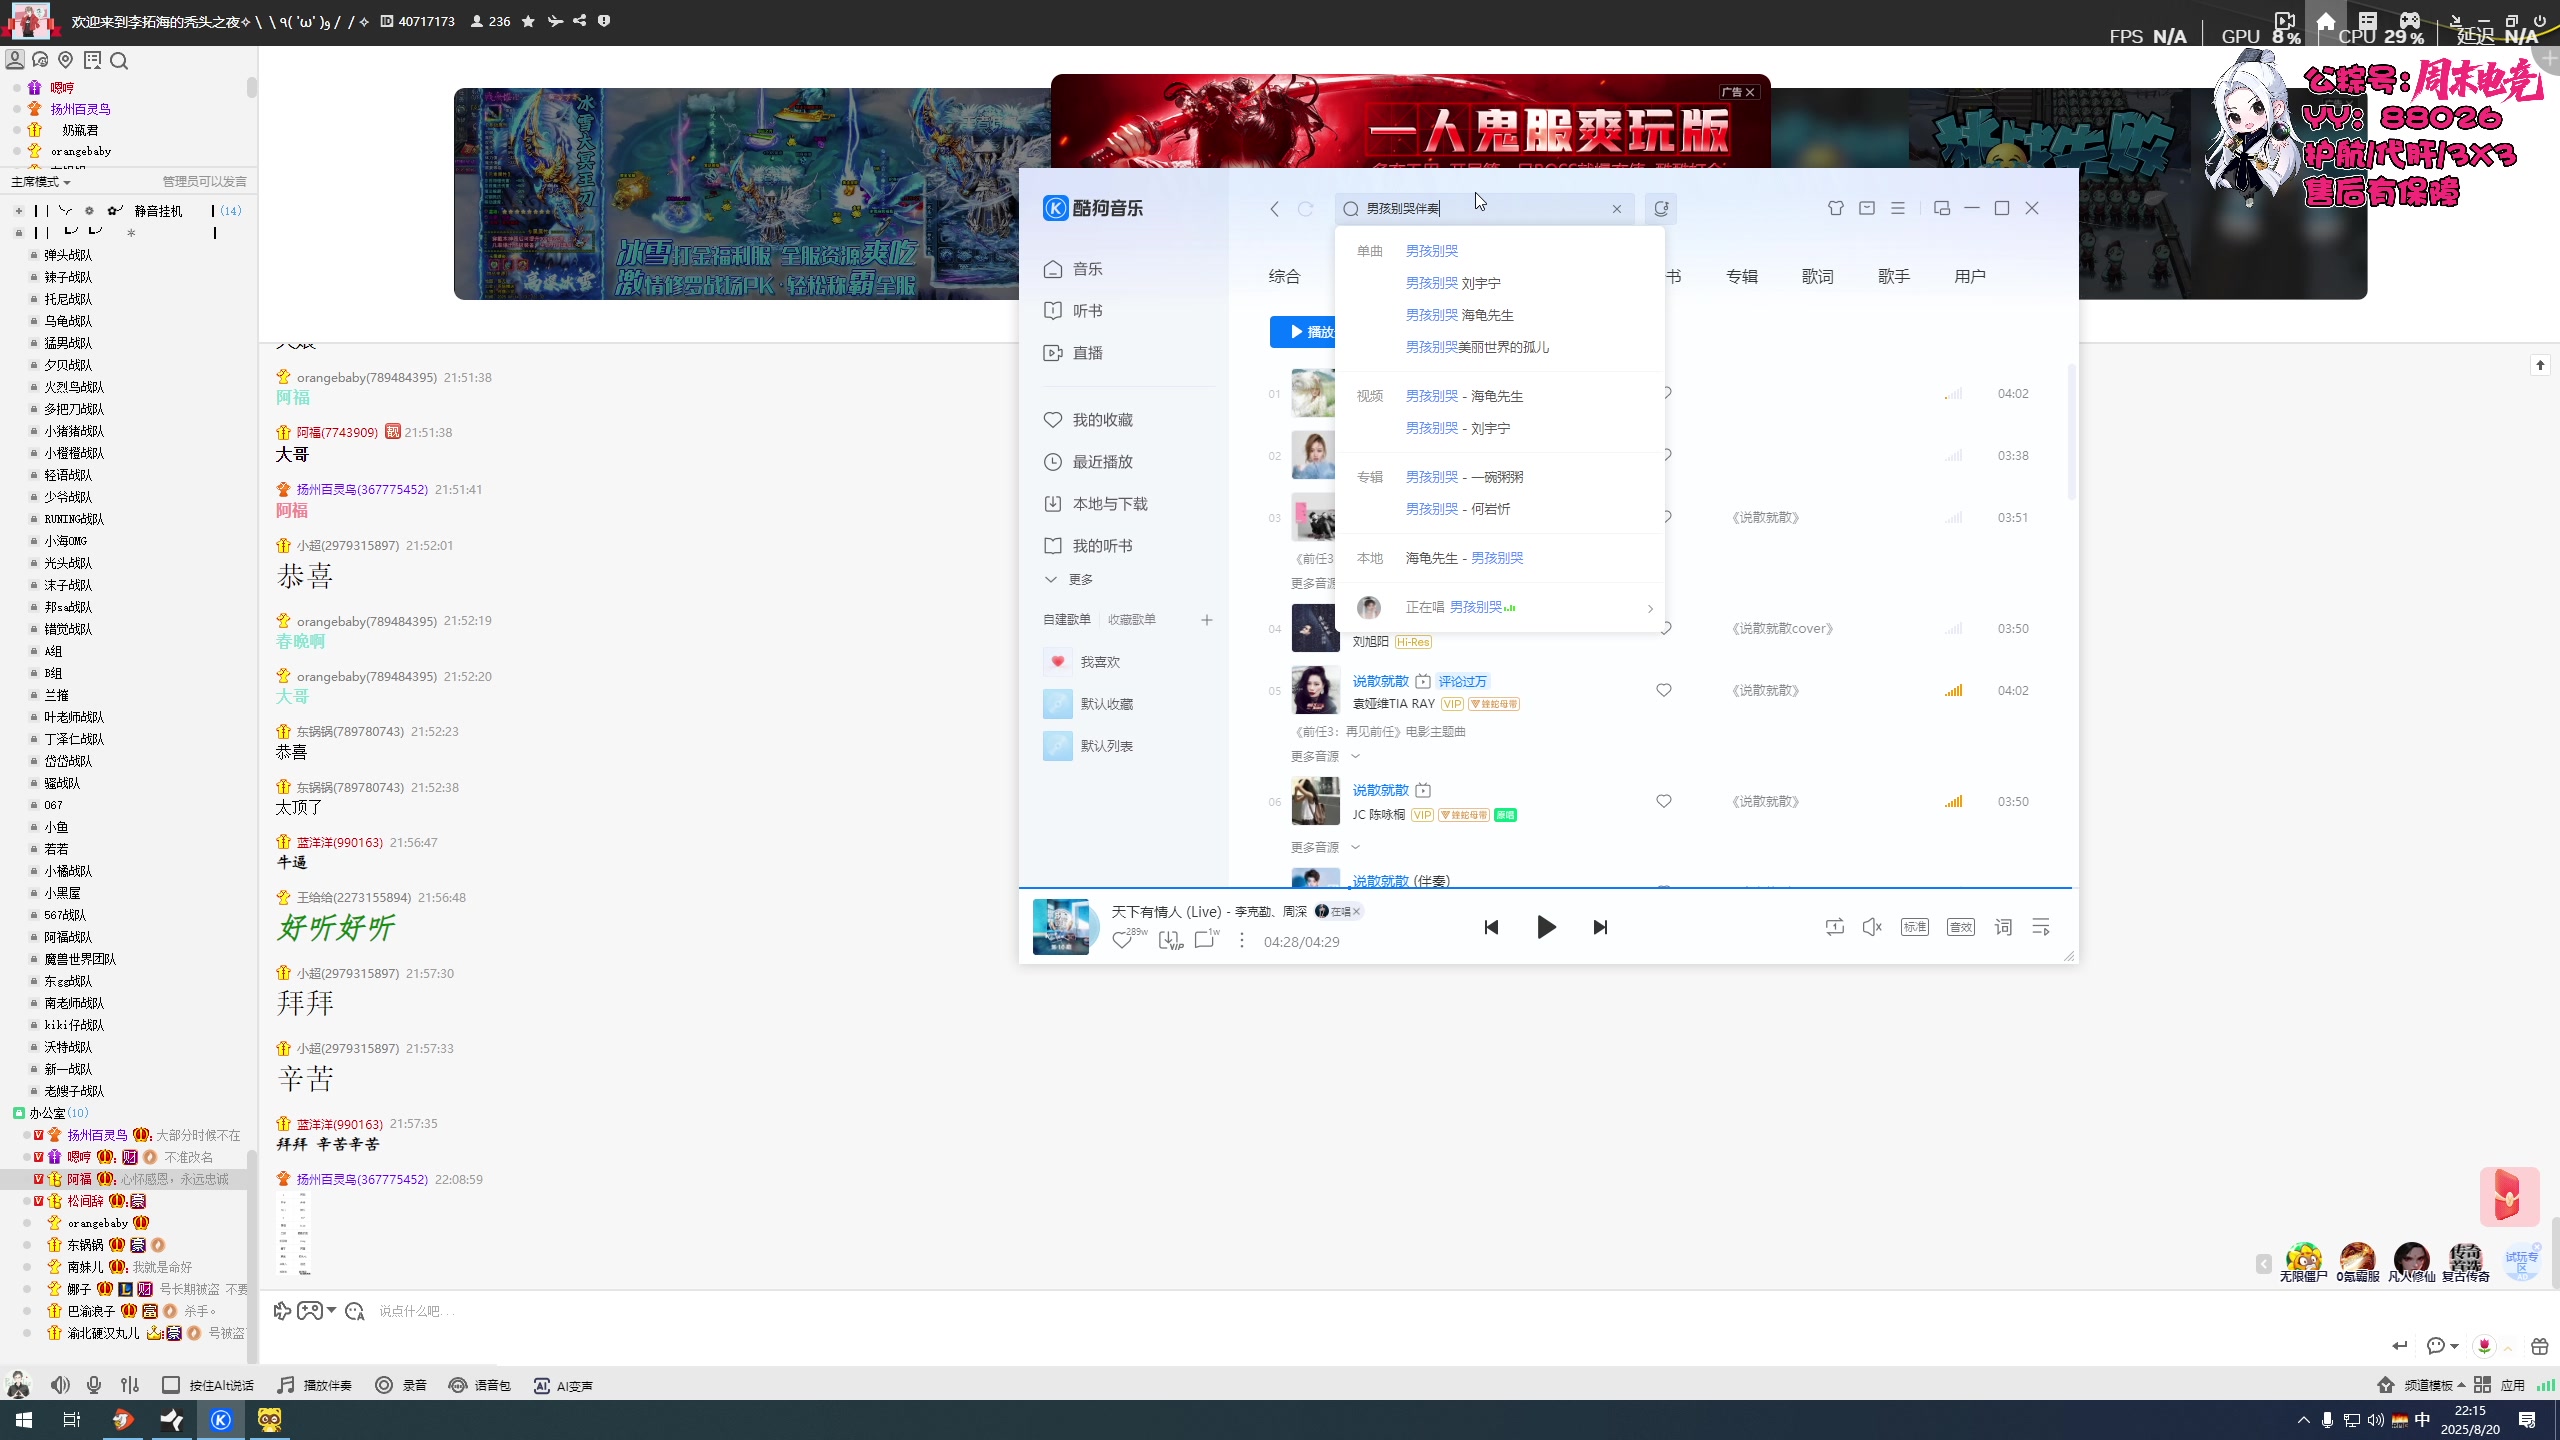Screen dimensions: 2560x1440
Task: Expand 更多 in KuGou sidebar
Action: tap(1069, 579)
